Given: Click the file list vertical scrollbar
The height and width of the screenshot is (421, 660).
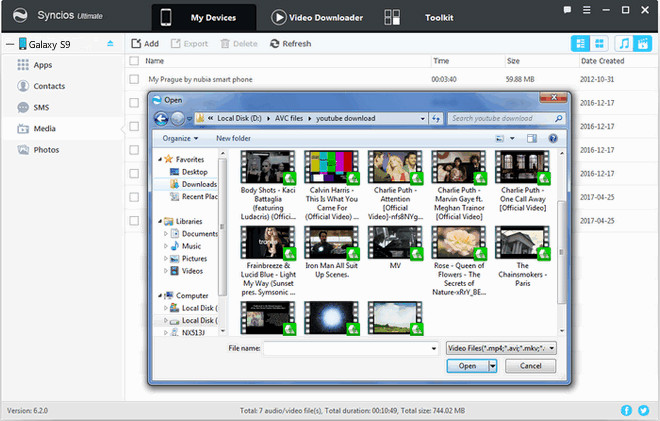Looking at the screenshot, I should [561, 252].
